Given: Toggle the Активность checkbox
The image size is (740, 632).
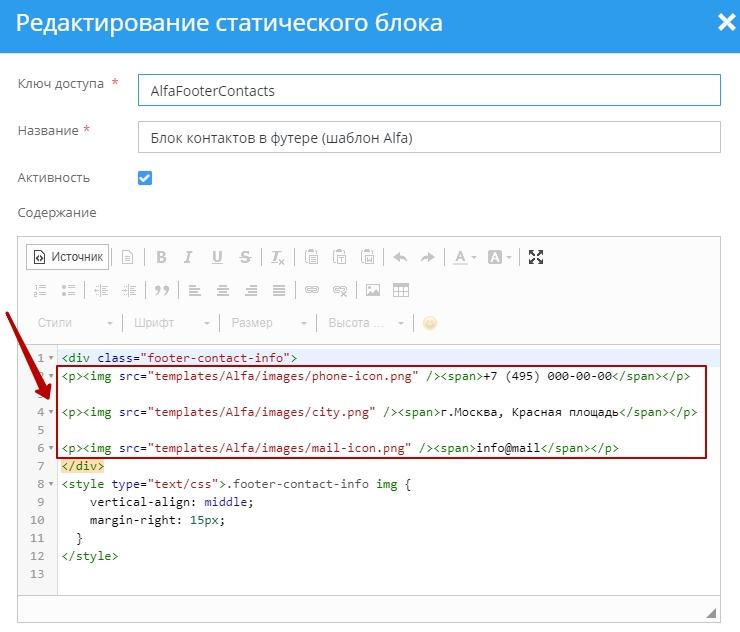Looking at the screenshot, I should 145,178.
